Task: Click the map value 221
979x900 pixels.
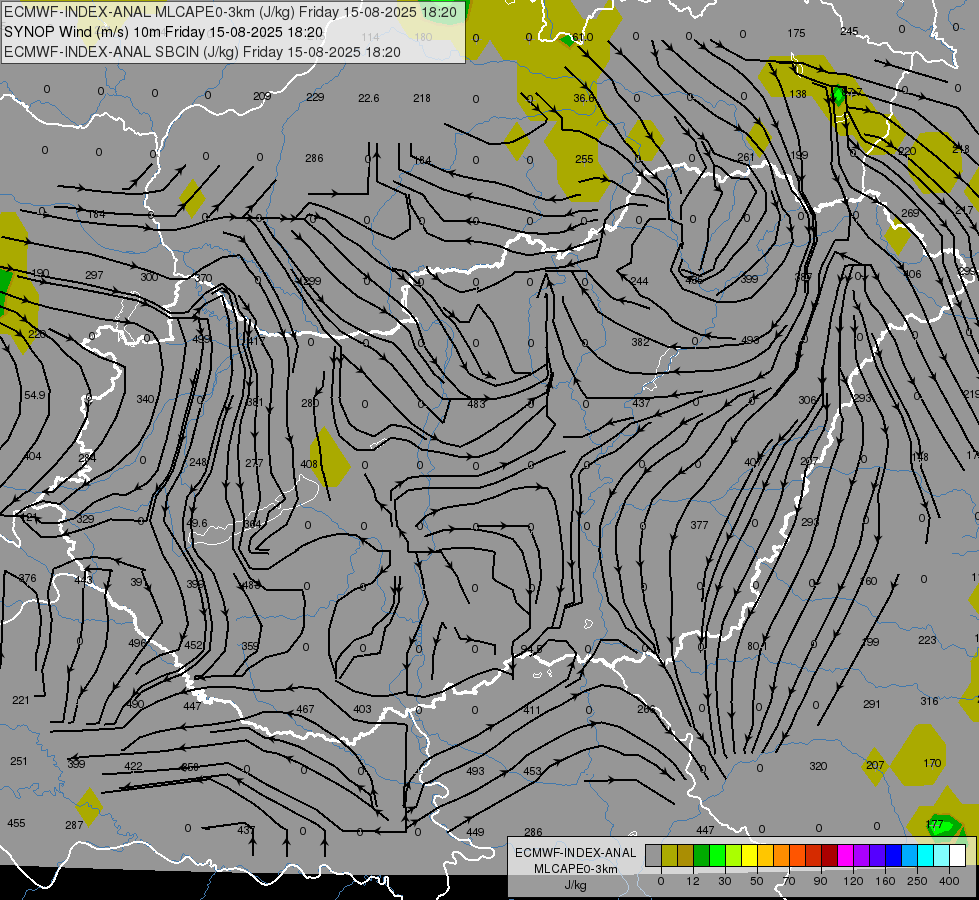Action: (x=21, y=700)
